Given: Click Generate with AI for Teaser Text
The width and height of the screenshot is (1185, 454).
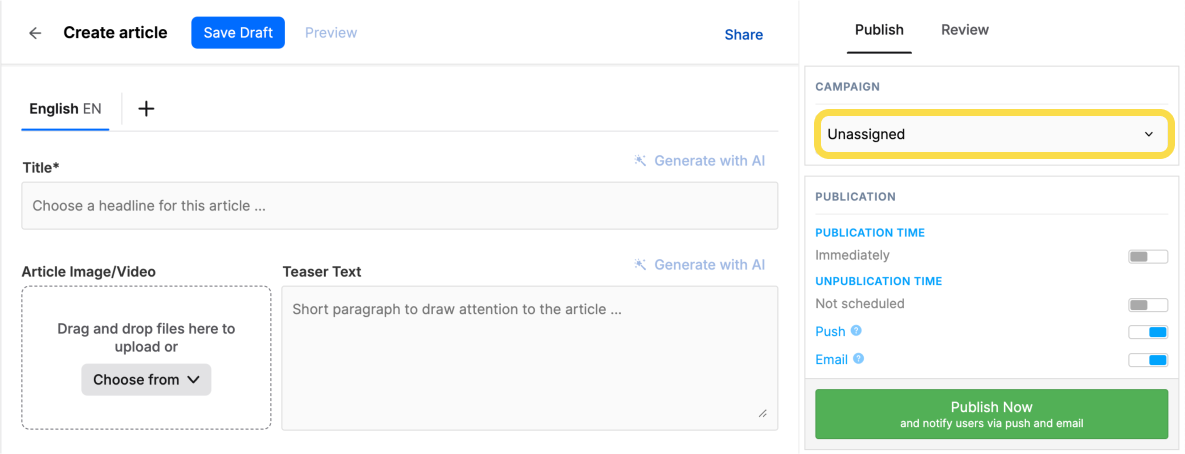Looking at the screenshot, I should point(700,264).
